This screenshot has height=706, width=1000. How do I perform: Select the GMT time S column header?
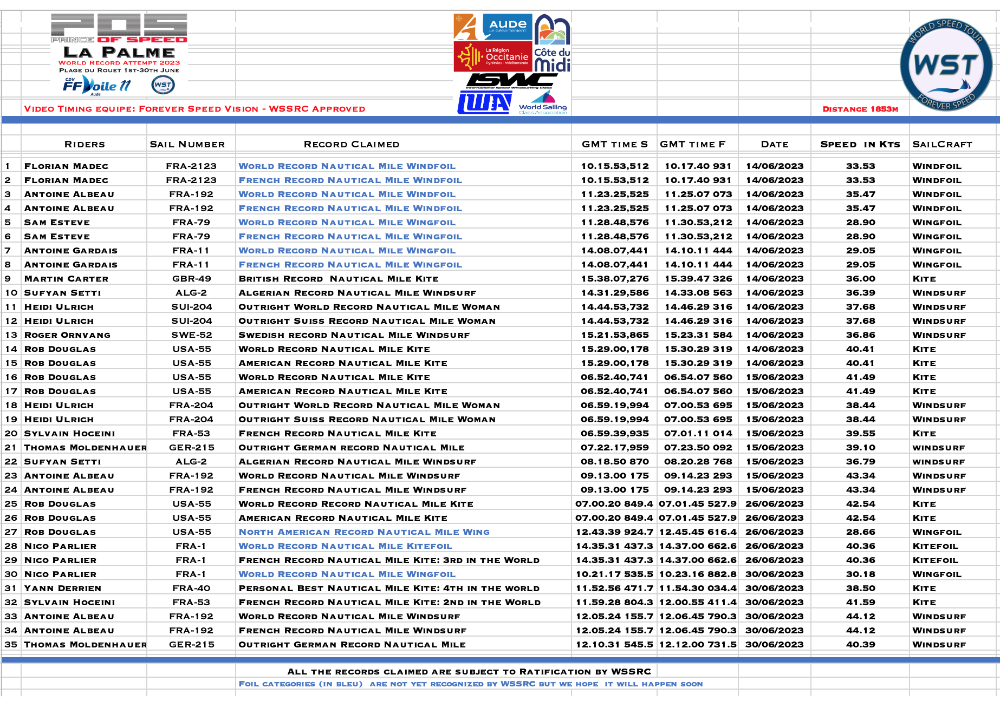coord(614,144)
